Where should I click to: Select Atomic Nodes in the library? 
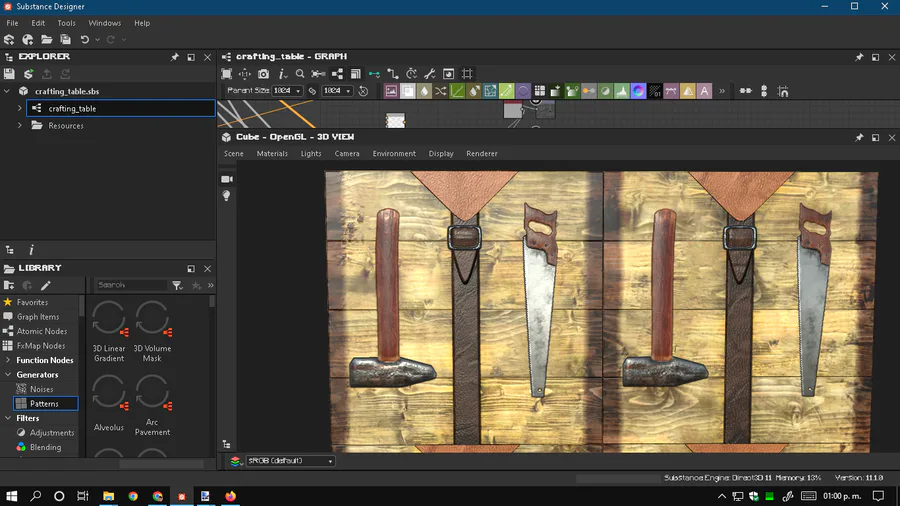[41, 331]
